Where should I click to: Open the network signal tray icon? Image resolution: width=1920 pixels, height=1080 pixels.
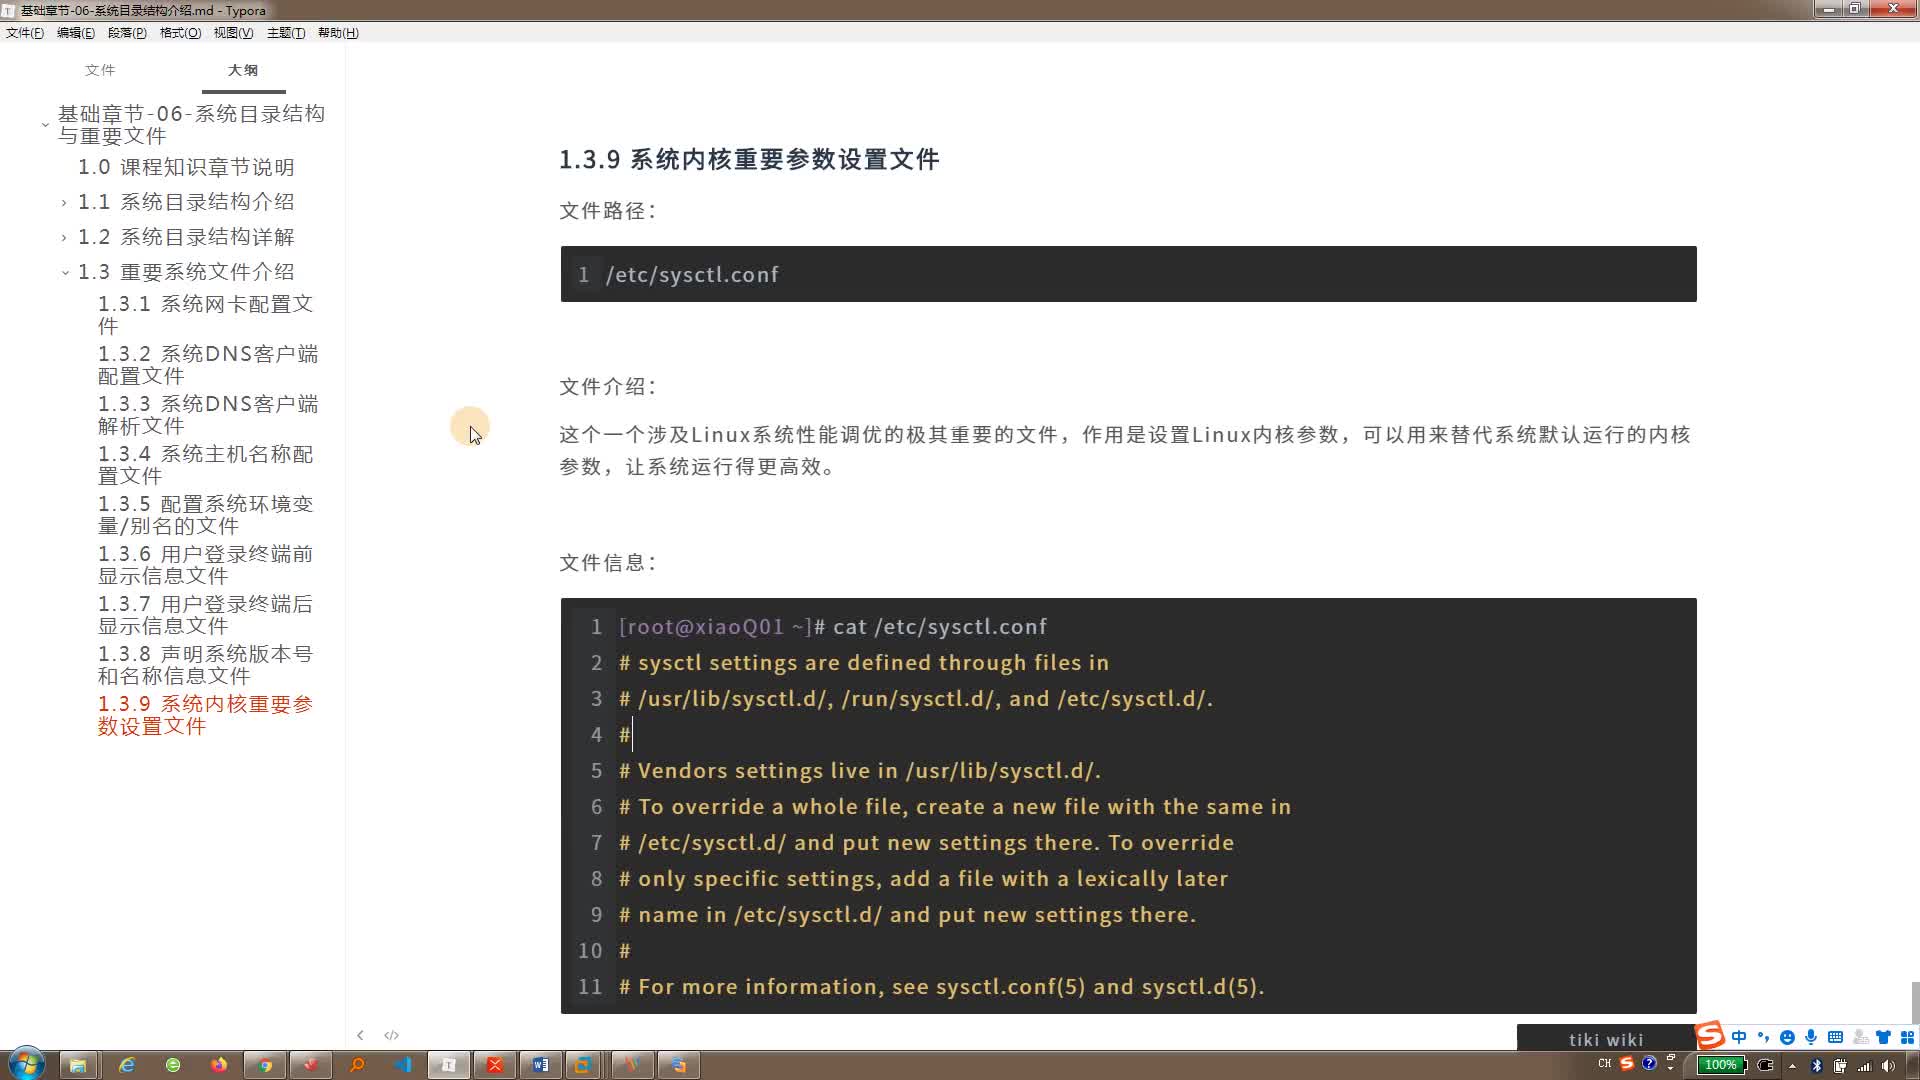[x=1864, y=1066]
